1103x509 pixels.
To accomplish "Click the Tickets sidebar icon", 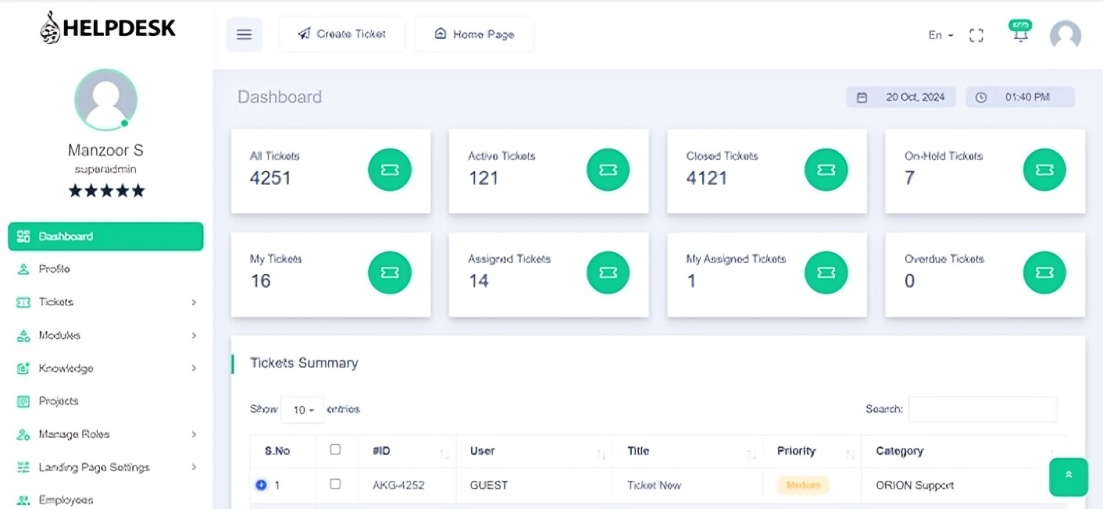I will click(x=23, y=302).
